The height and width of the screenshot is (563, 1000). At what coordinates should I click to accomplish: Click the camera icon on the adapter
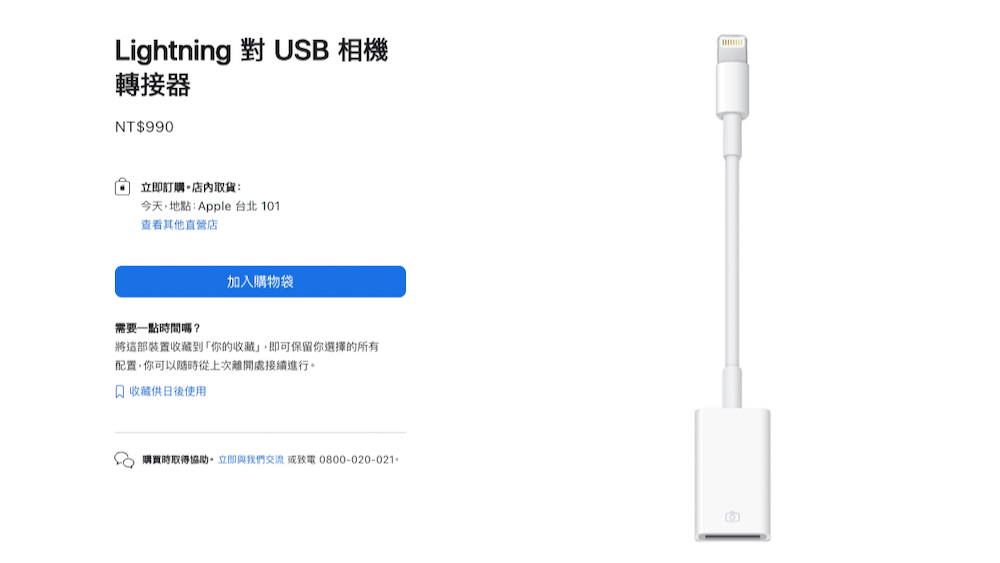(732, 516)
